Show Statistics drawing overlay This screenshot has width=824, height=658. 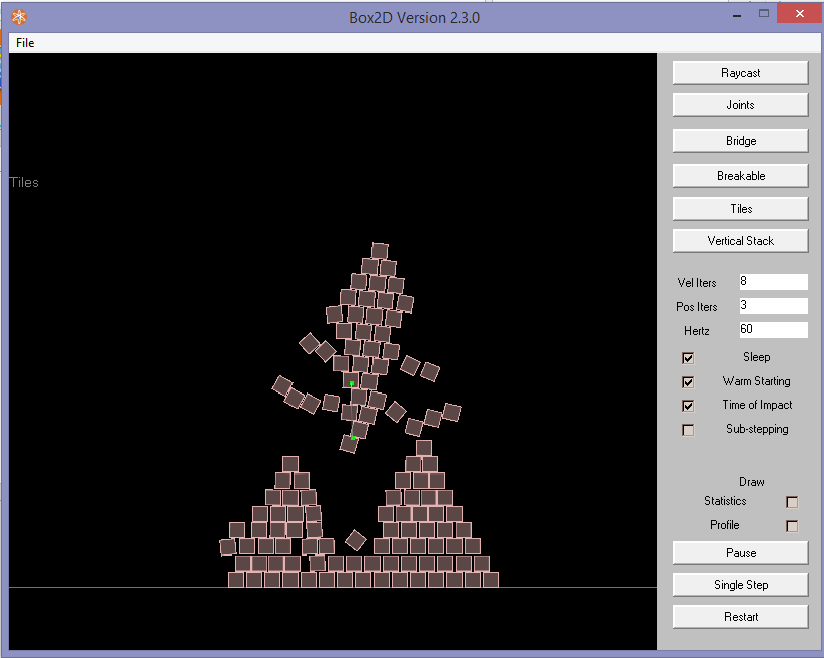click(x=792, y=502)
